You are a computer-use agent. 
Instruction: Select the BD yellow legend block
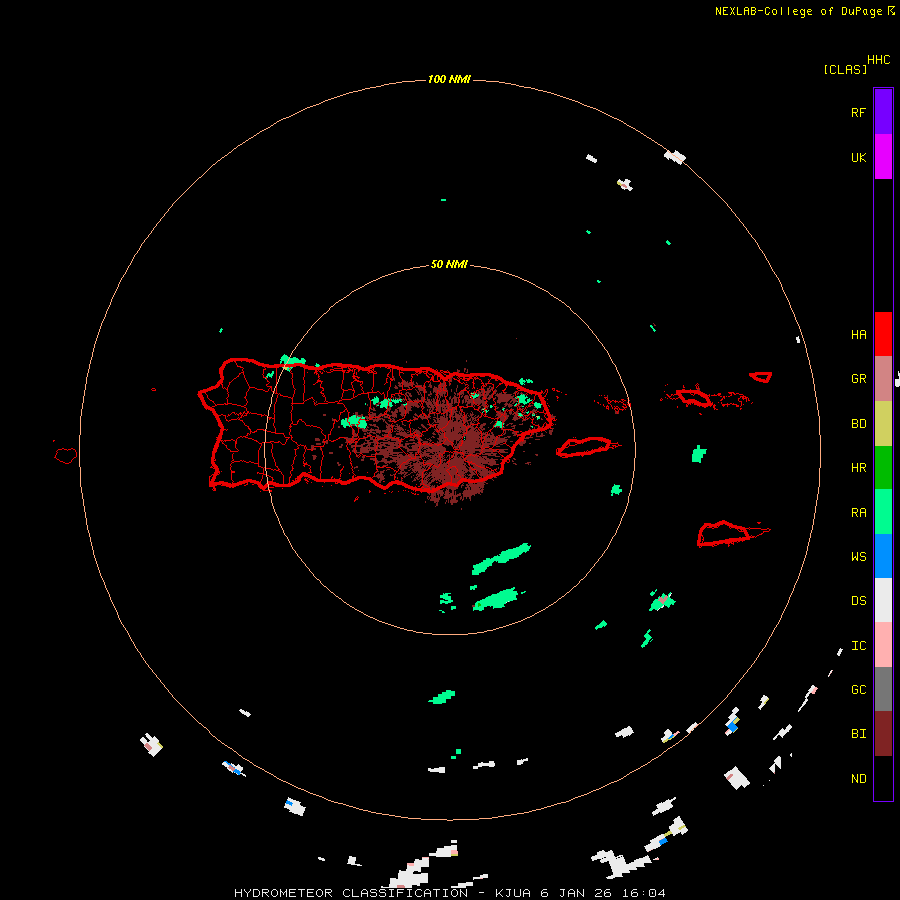tap(883, 423)
